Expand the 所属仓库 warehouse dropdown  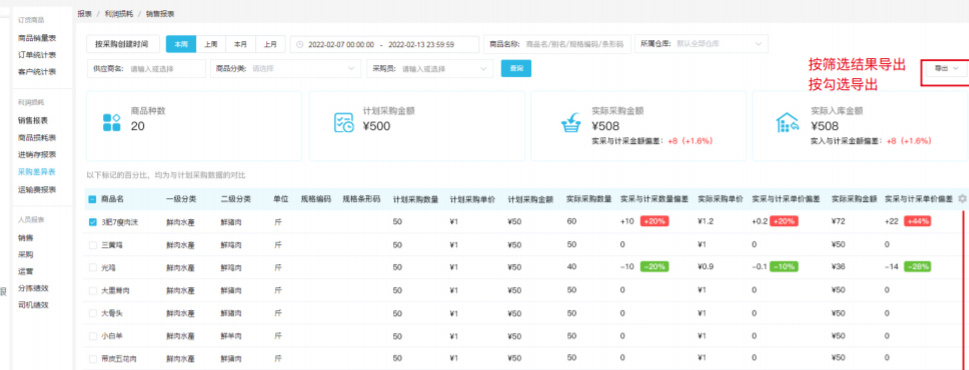701,44
